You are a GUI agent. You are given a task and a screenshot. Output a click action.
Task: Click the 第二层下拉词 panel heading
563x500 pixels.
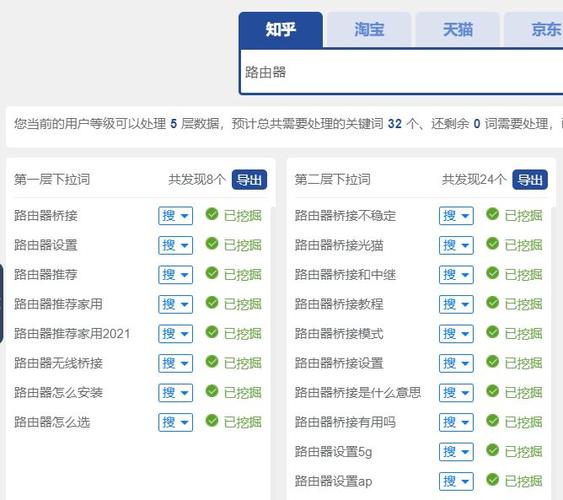click(332, 179)
